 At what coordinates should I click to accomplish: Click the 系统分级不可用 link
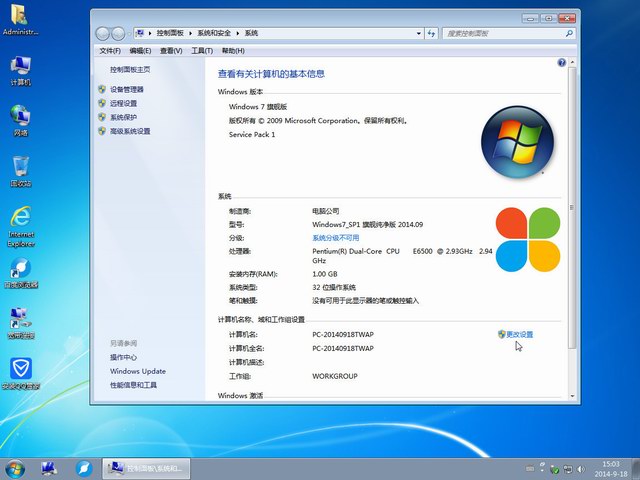[x=336, y=238]
